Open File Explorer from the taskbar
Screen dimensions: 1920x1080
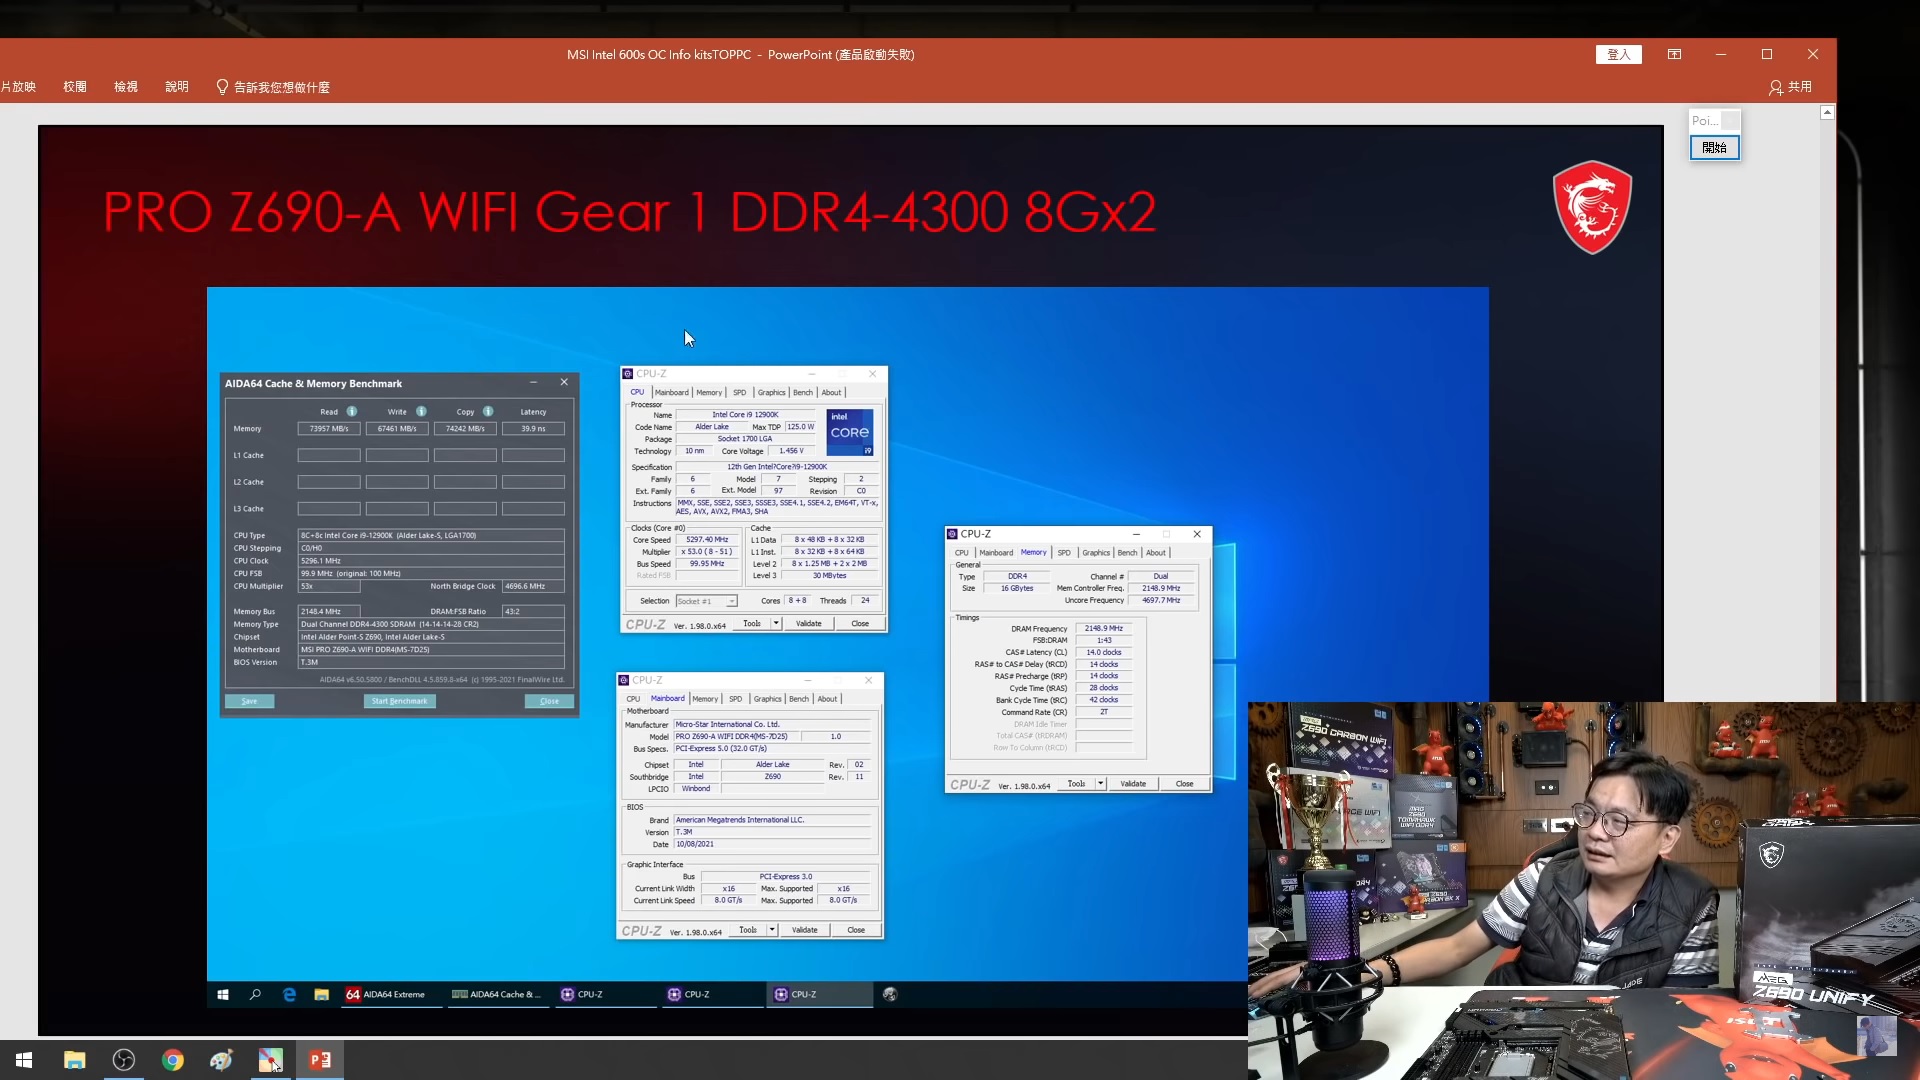[74, 1060]
